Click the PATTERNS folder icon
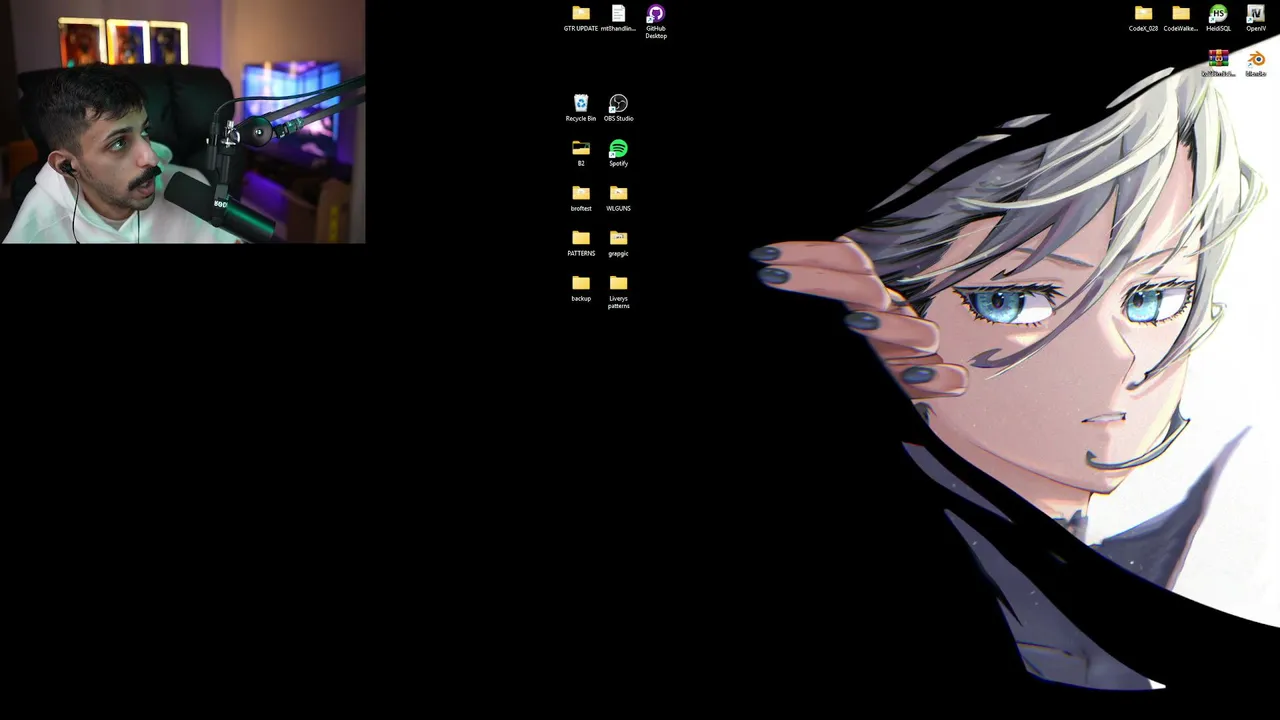The height and width of the screenshot is (720, 1280). [581, 238]
